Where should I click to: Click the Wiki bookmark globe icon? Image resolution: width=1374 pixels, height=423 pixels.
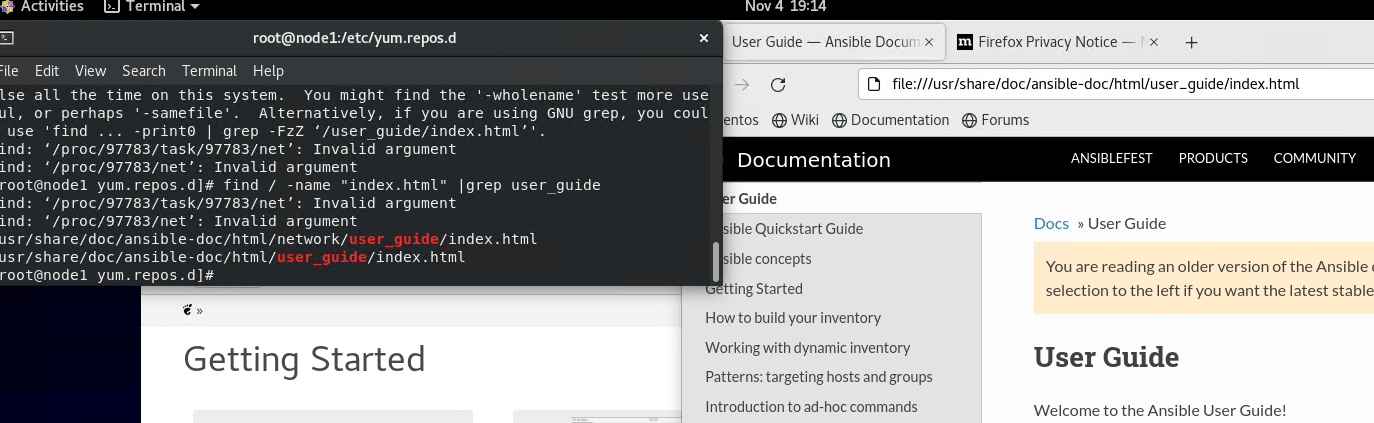pyautogui.click(x=779, y=120)
